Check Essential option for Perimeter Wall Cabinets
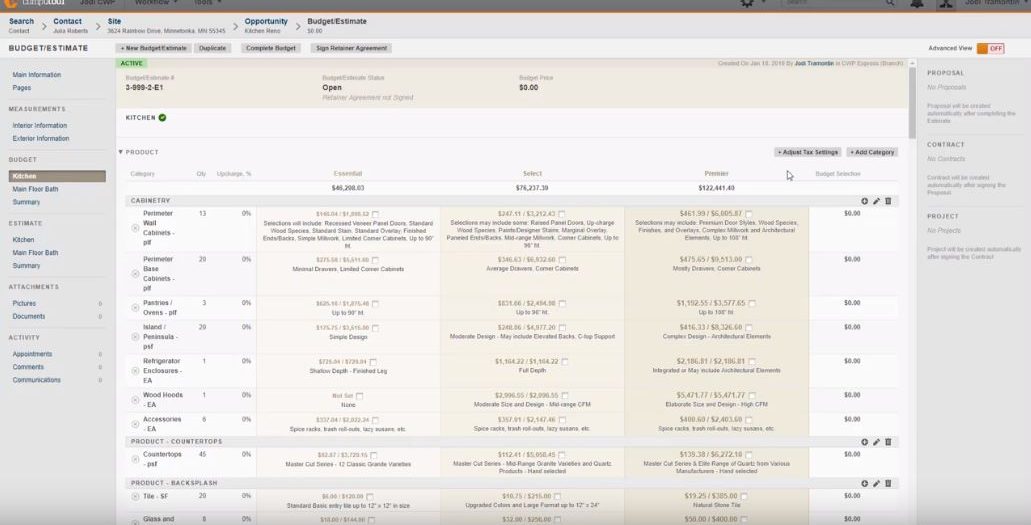This screenshot has width=1031, height=525. point(376,214)
